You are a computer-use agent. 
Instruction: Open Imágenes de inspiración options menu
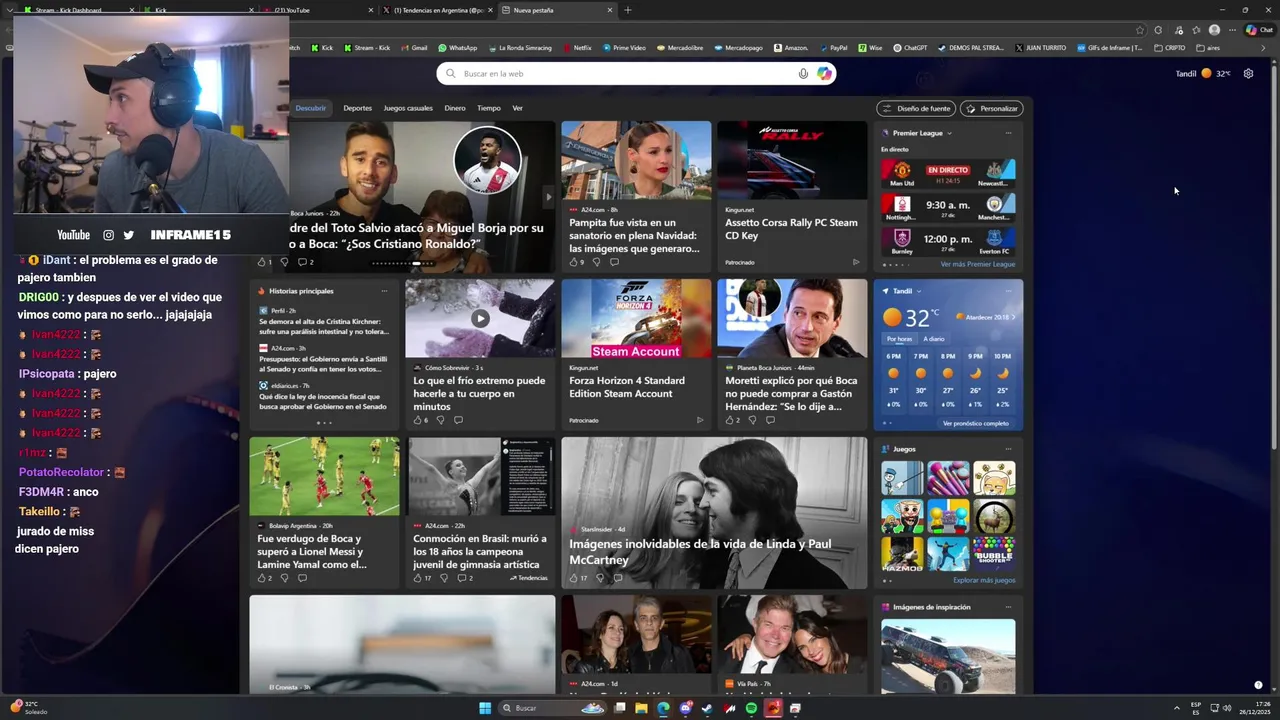point(1008,607)
